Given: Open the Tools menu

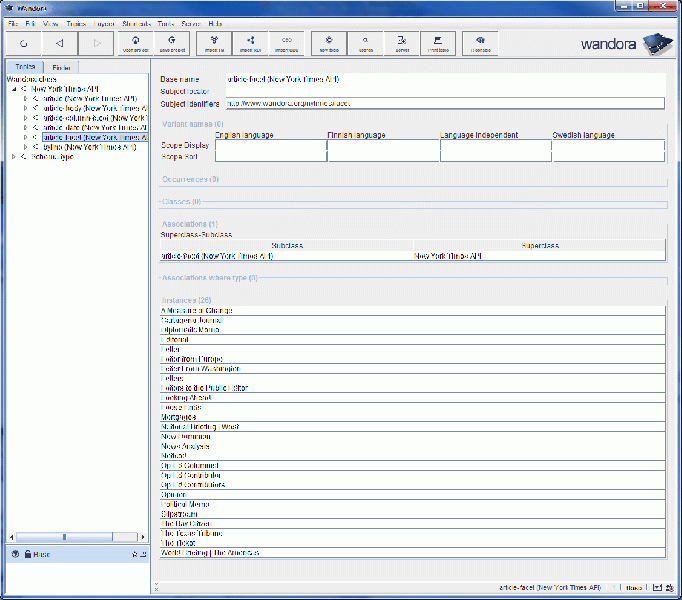Looking at the screenshot, I should coord(165,22).
